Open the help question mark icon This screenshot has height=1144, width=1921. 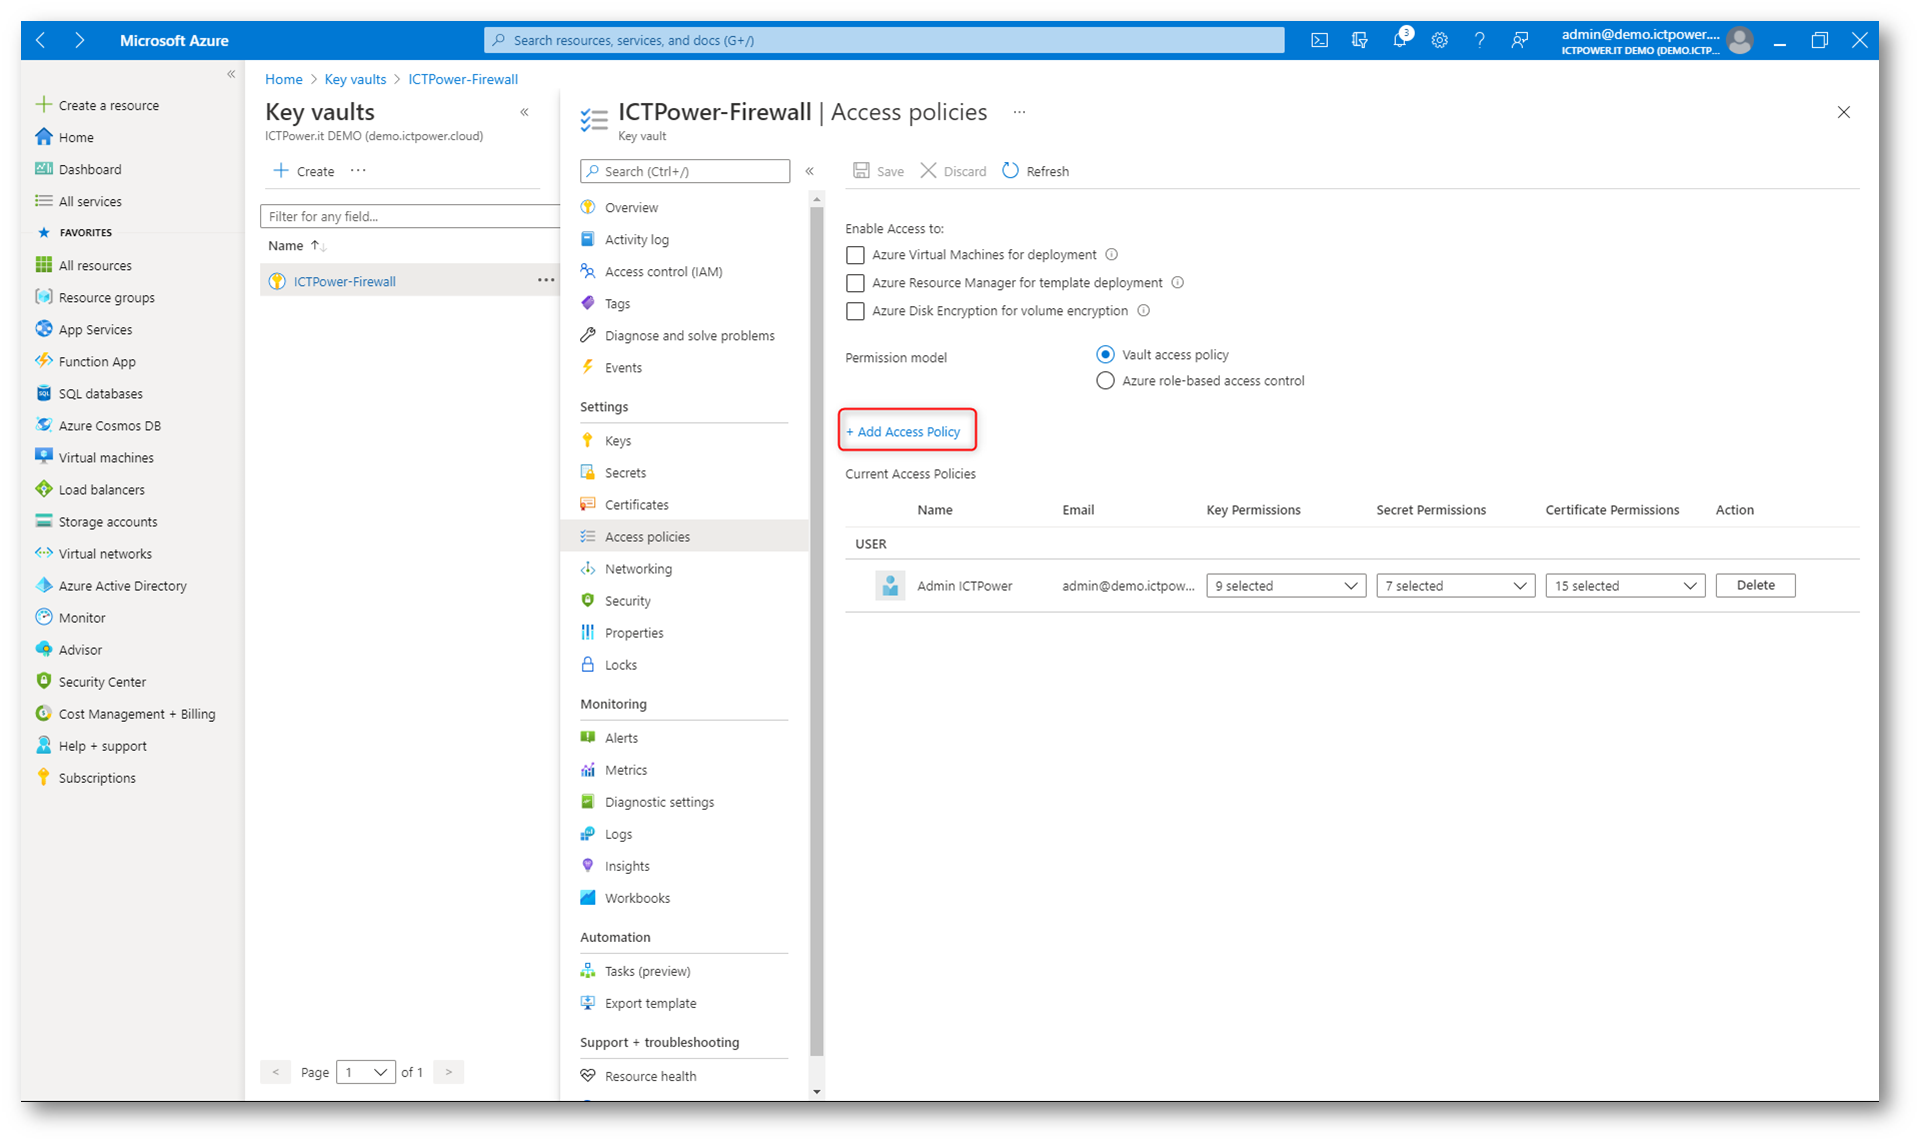click(x=1479, y=40)
